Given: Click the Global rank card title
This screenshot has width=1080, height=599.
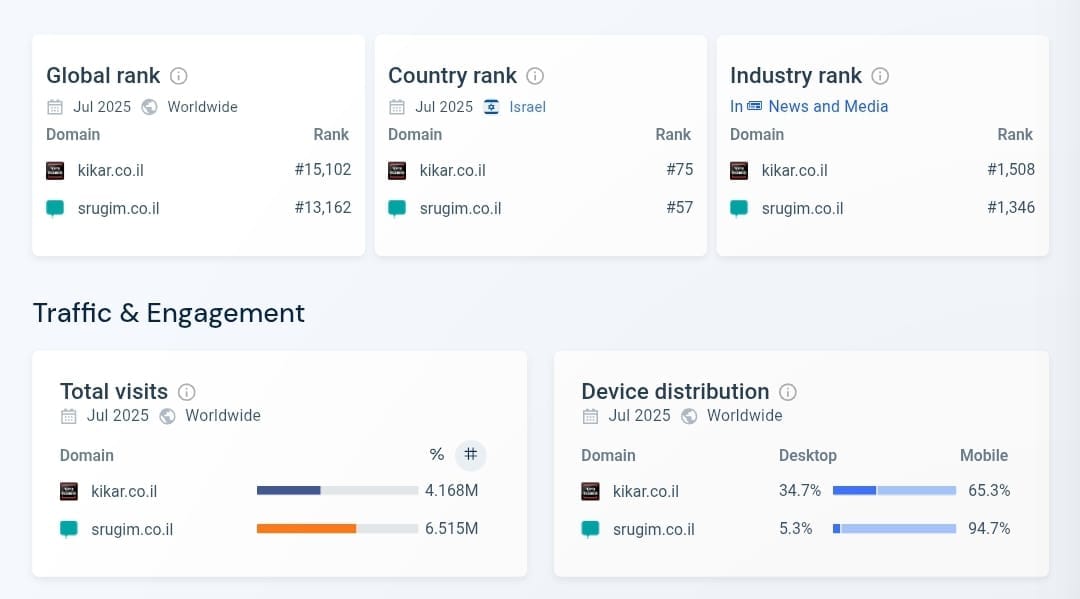Looking at the screenshot, I should pyautogui.click(x=103, y=75).
